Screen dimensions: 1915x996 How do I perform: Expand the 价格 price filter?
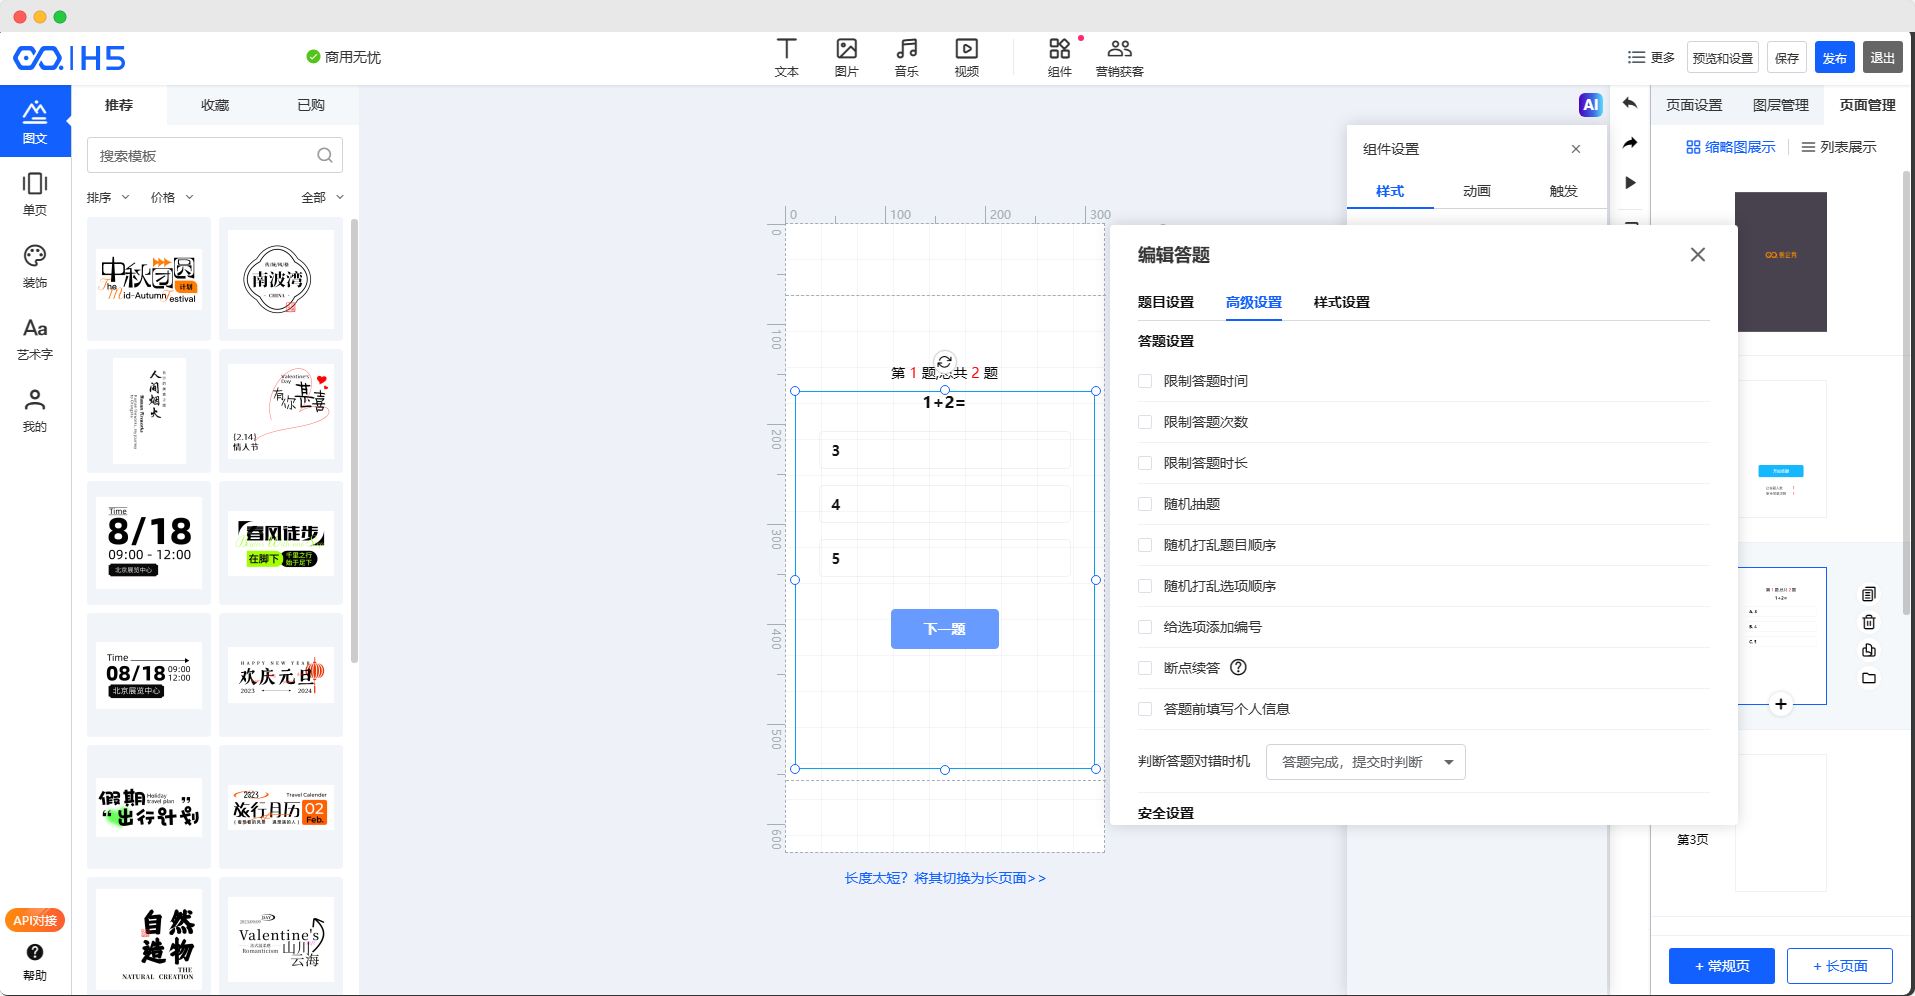(x=172, y=198)
